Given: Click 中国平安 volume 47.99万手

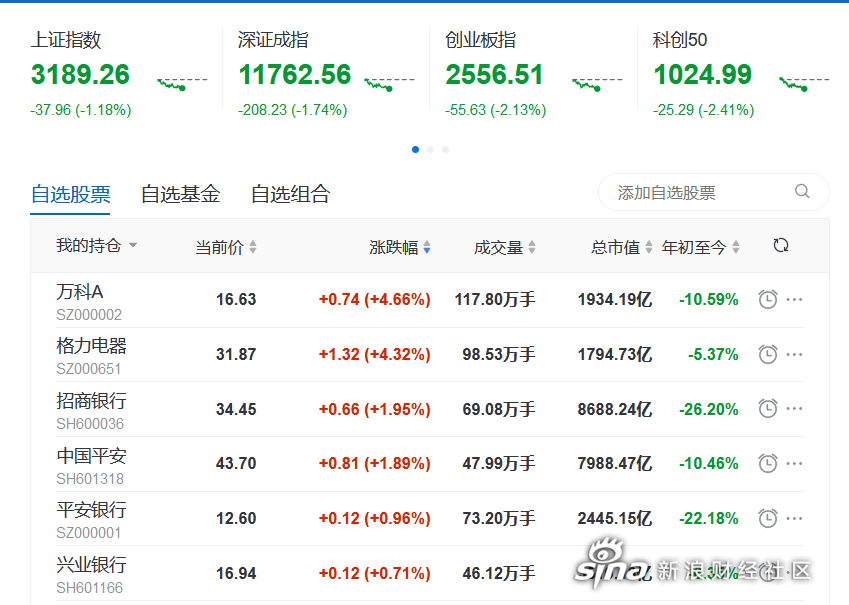Looking at the screenshot, I should (x=499, y=464).
